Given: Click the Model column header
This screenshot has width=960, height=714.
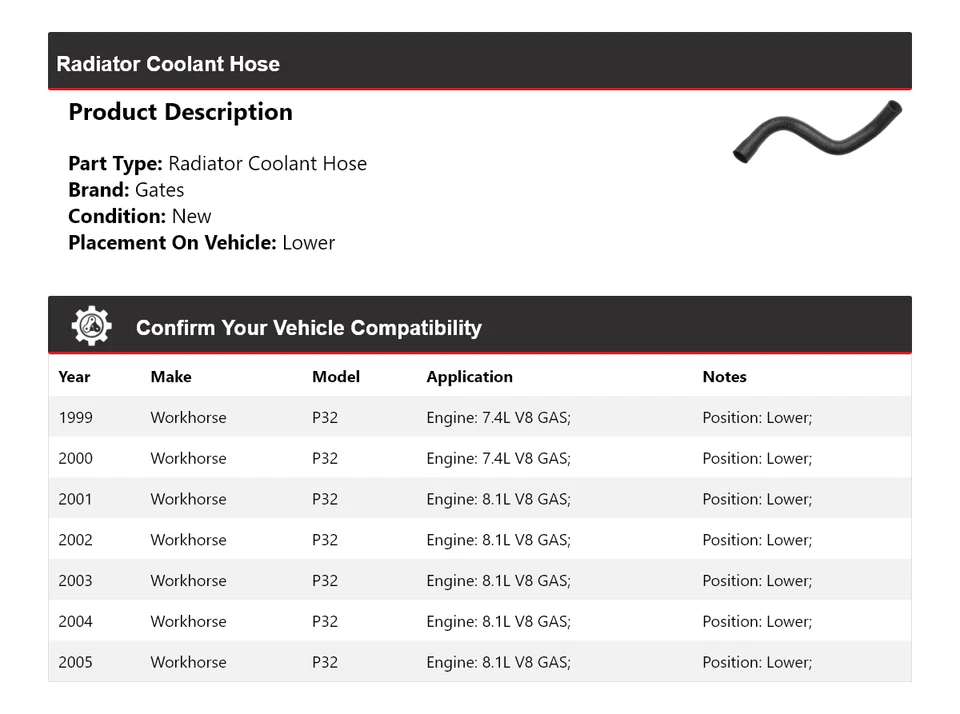Looking at the screenshot, I should pyautogui.click(x=336, y=377).
